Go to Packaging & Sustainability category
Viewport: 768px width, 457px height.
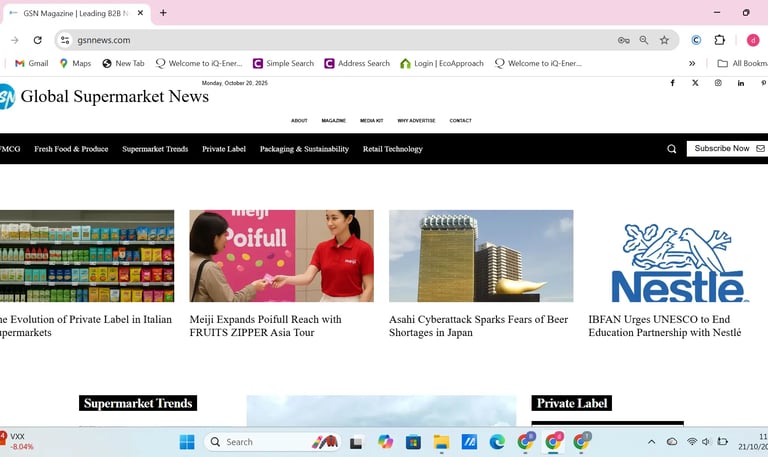(x=304, y=149)
